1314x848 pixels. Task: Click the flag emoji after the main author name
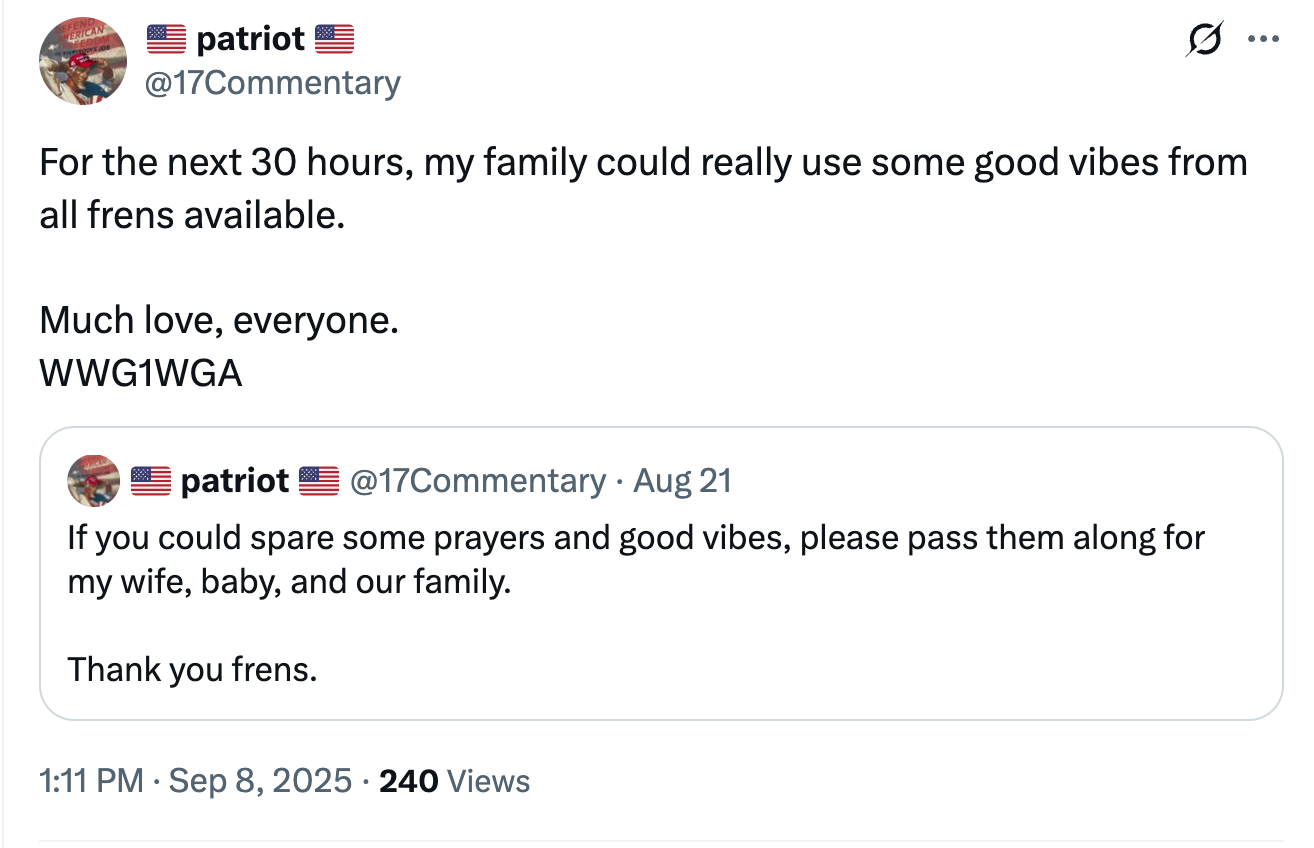334,39
